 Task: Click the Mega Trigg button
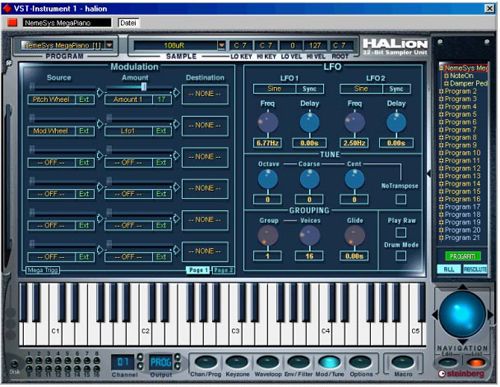click(x=43, y=270)
